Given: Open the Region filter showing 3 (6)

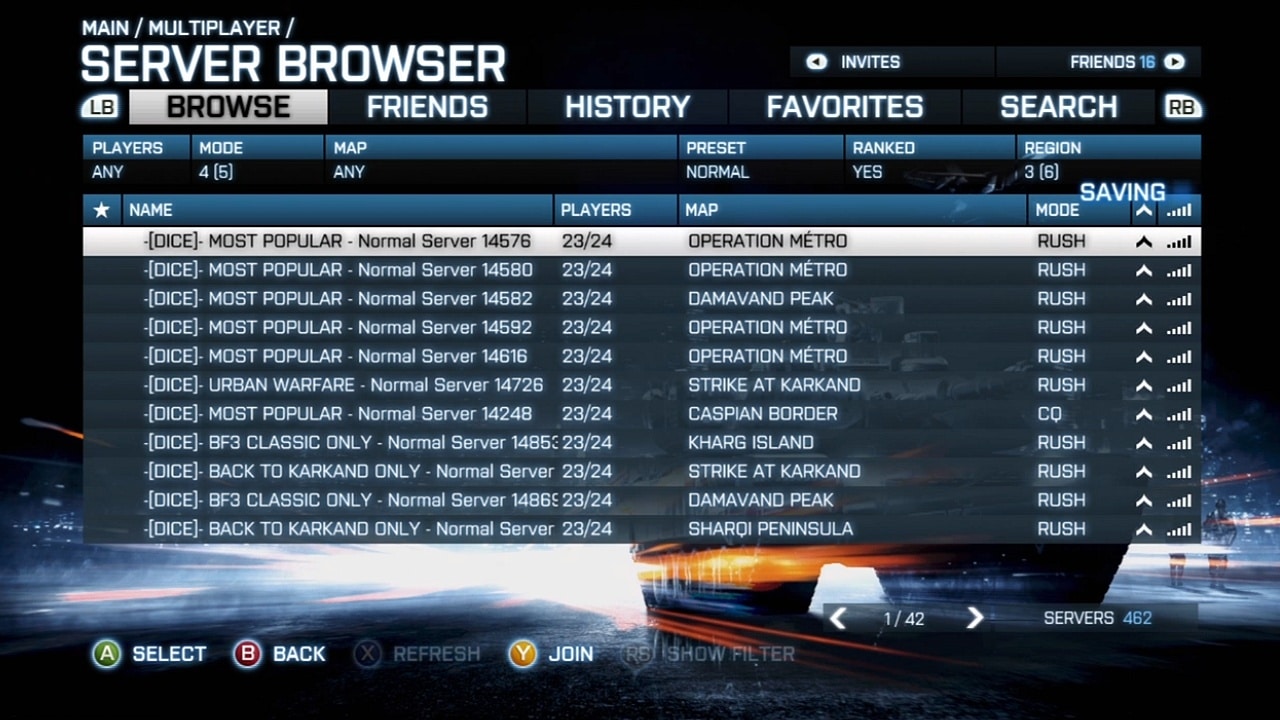Looking at the screenshot, I should pos(1107,160).
